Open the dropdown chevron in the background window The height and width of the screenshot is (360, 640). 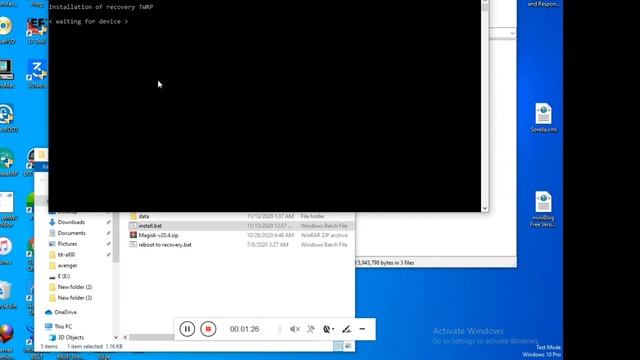[512, 33]
